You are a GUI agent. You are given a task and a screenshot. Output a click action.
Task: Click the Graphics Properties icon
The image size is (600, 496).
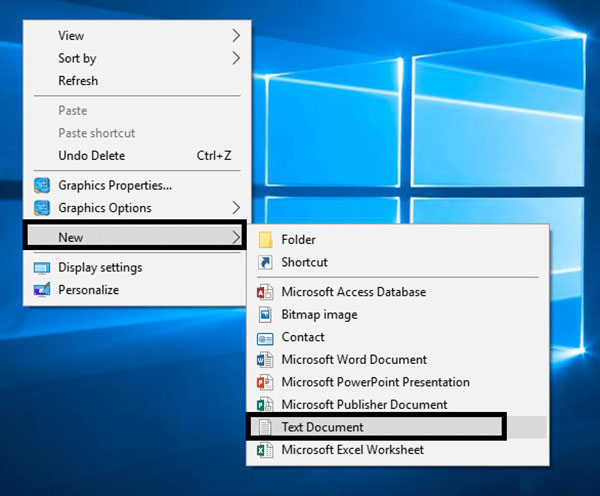tap(42, 186)
